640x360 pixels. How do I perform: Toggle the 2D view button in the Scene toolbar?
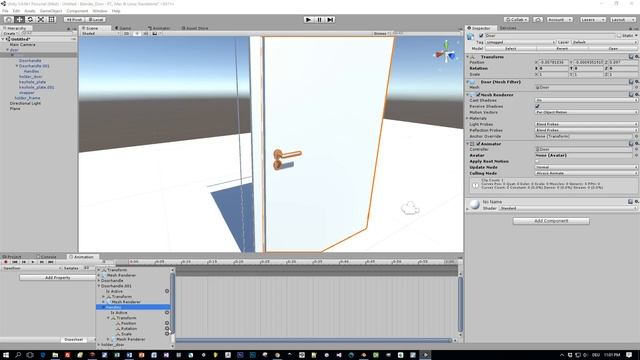[127, 33]
